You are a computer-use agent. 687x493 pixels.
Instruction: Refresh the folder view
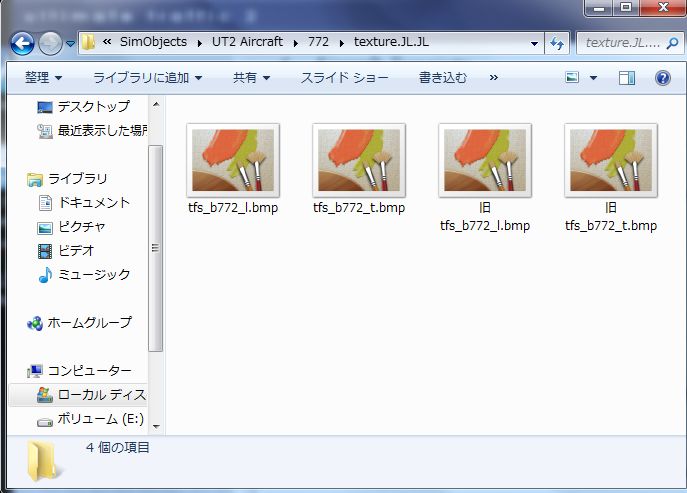pos(557,43)
